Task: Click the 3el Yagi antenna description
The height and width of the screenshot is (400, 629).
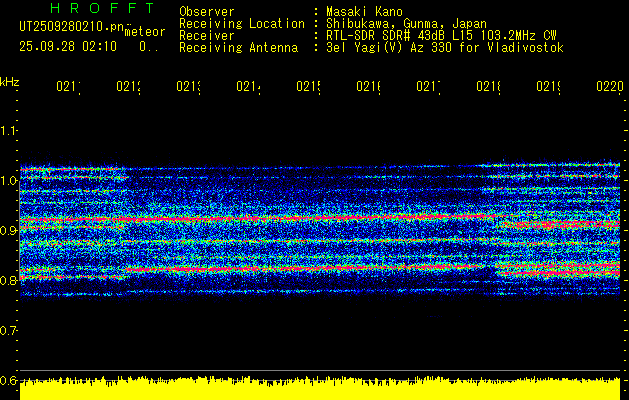Action: tap(445, 48)
